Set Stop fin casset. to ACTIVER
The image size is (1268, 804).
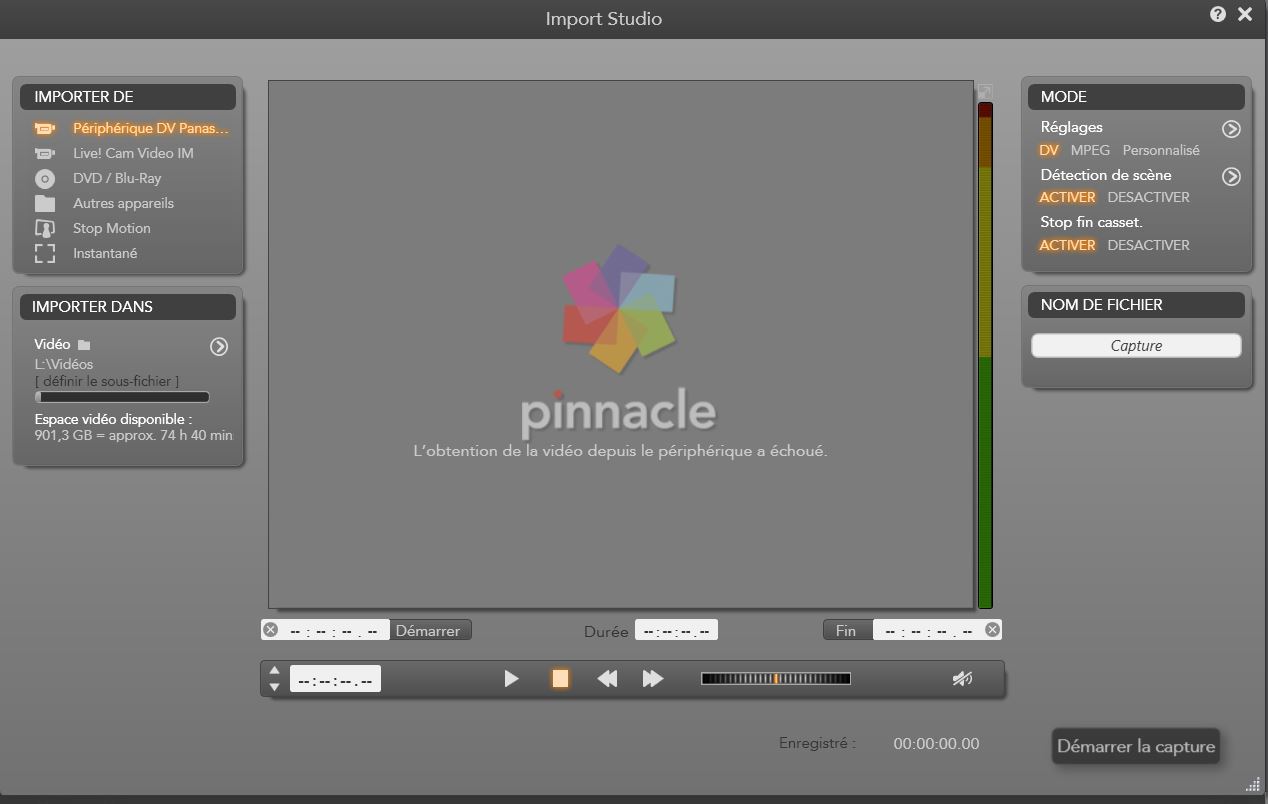click(x=1067, y=245)
